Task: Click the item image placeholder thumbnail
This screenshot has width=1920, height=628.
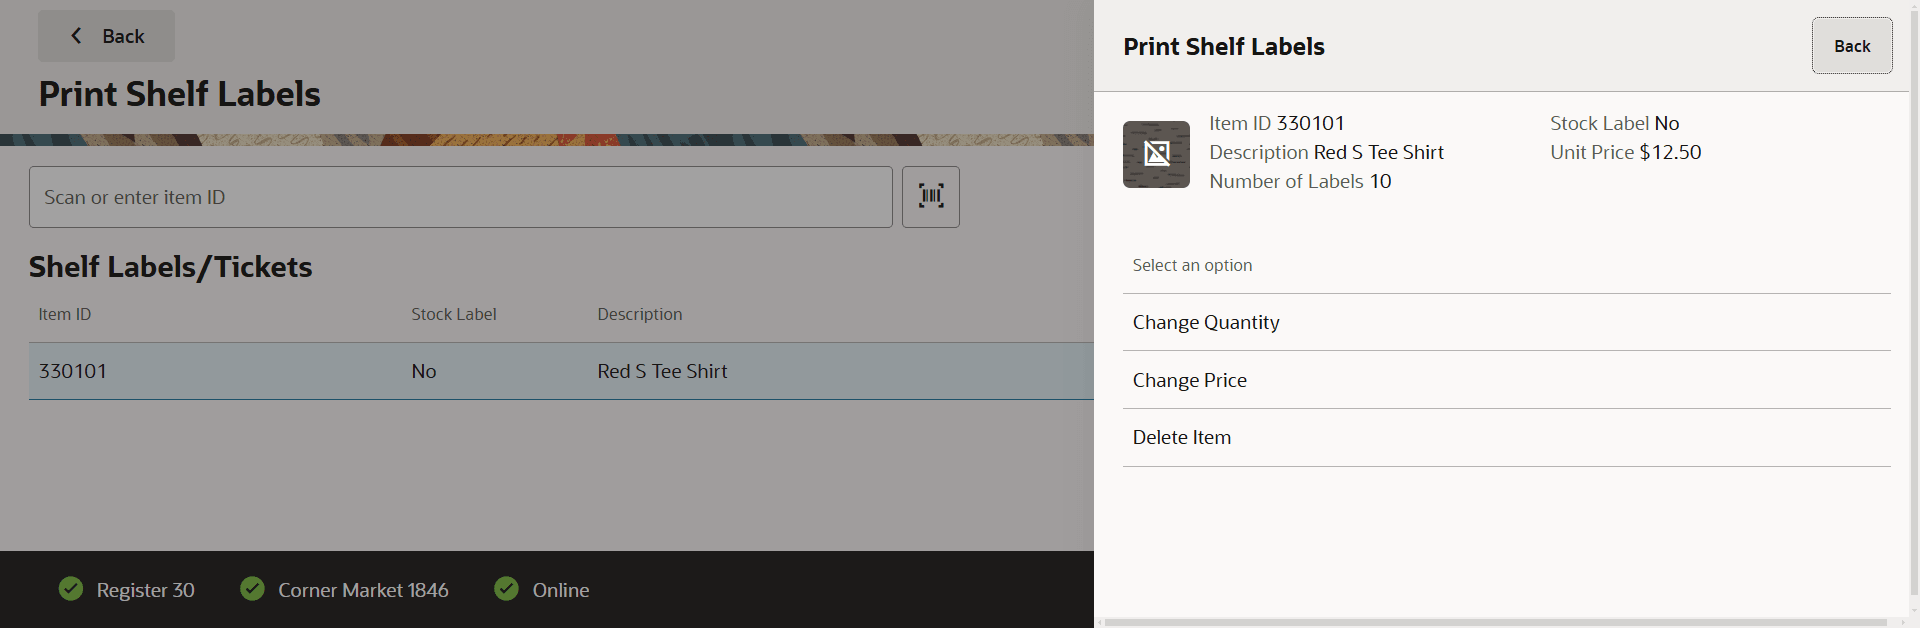Action: (1156, 154)
